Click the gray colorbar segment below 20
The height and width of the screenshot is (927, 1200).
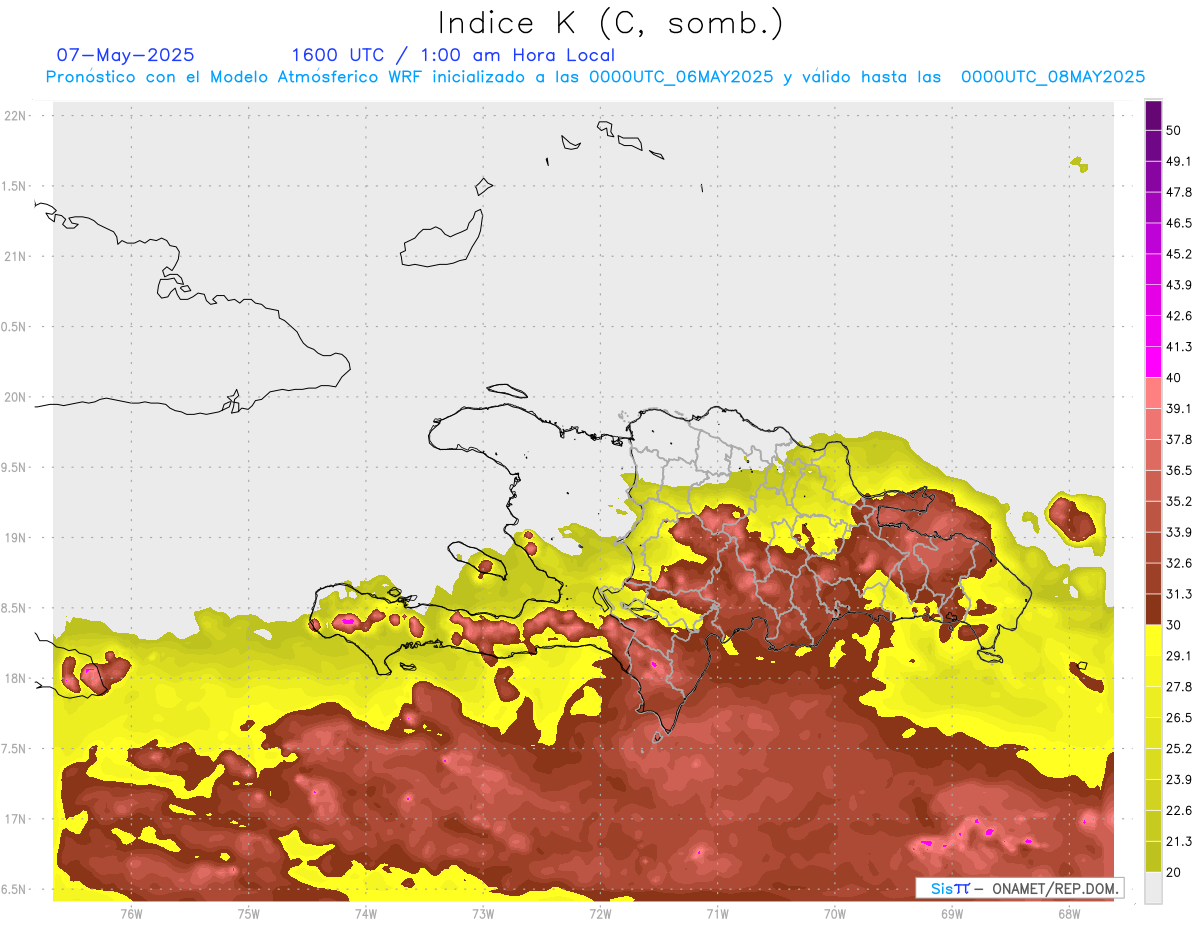[1153, 887]
